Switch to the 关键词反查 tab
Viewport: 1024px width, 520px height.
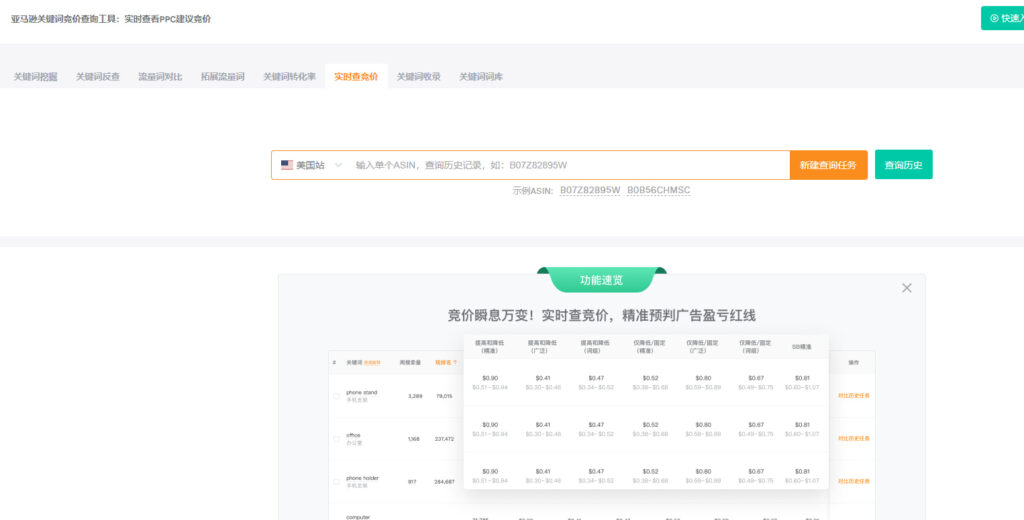click(98, 76)
